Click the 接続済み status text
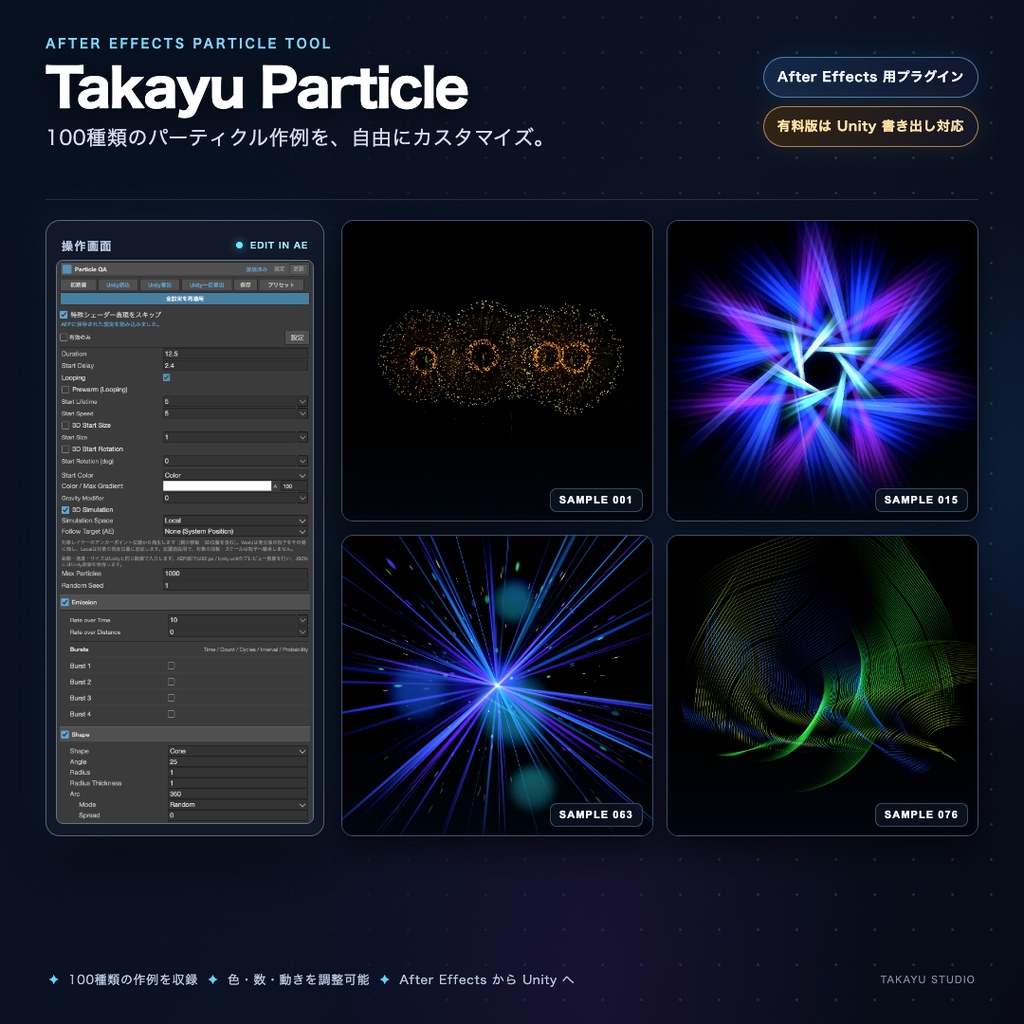 [257, 269]
